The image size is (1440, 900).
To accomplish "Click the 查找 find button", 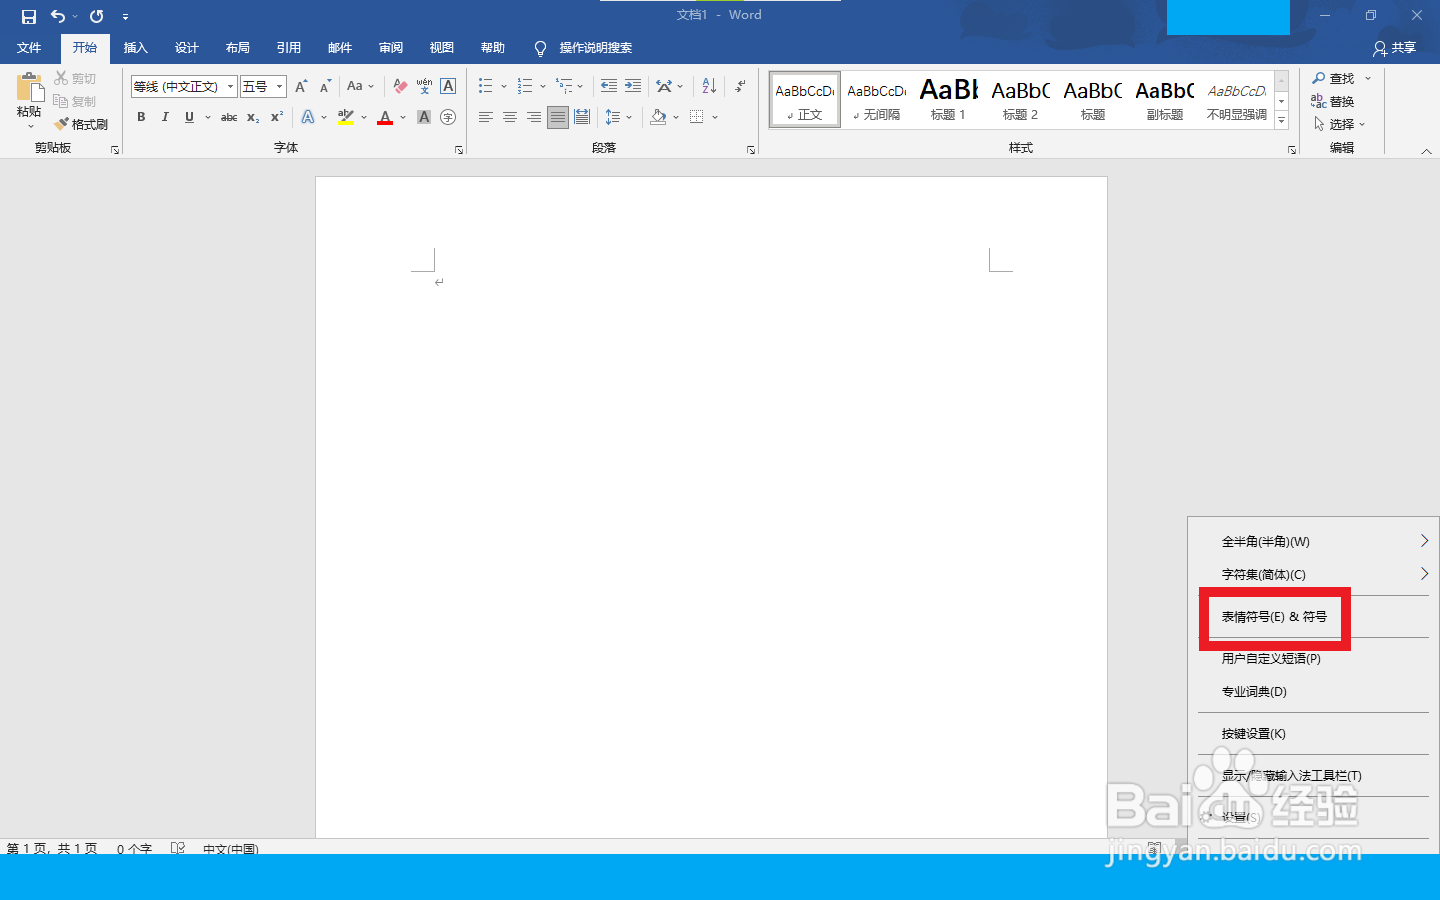I will pyautogui.click(x=1334, y=78).
